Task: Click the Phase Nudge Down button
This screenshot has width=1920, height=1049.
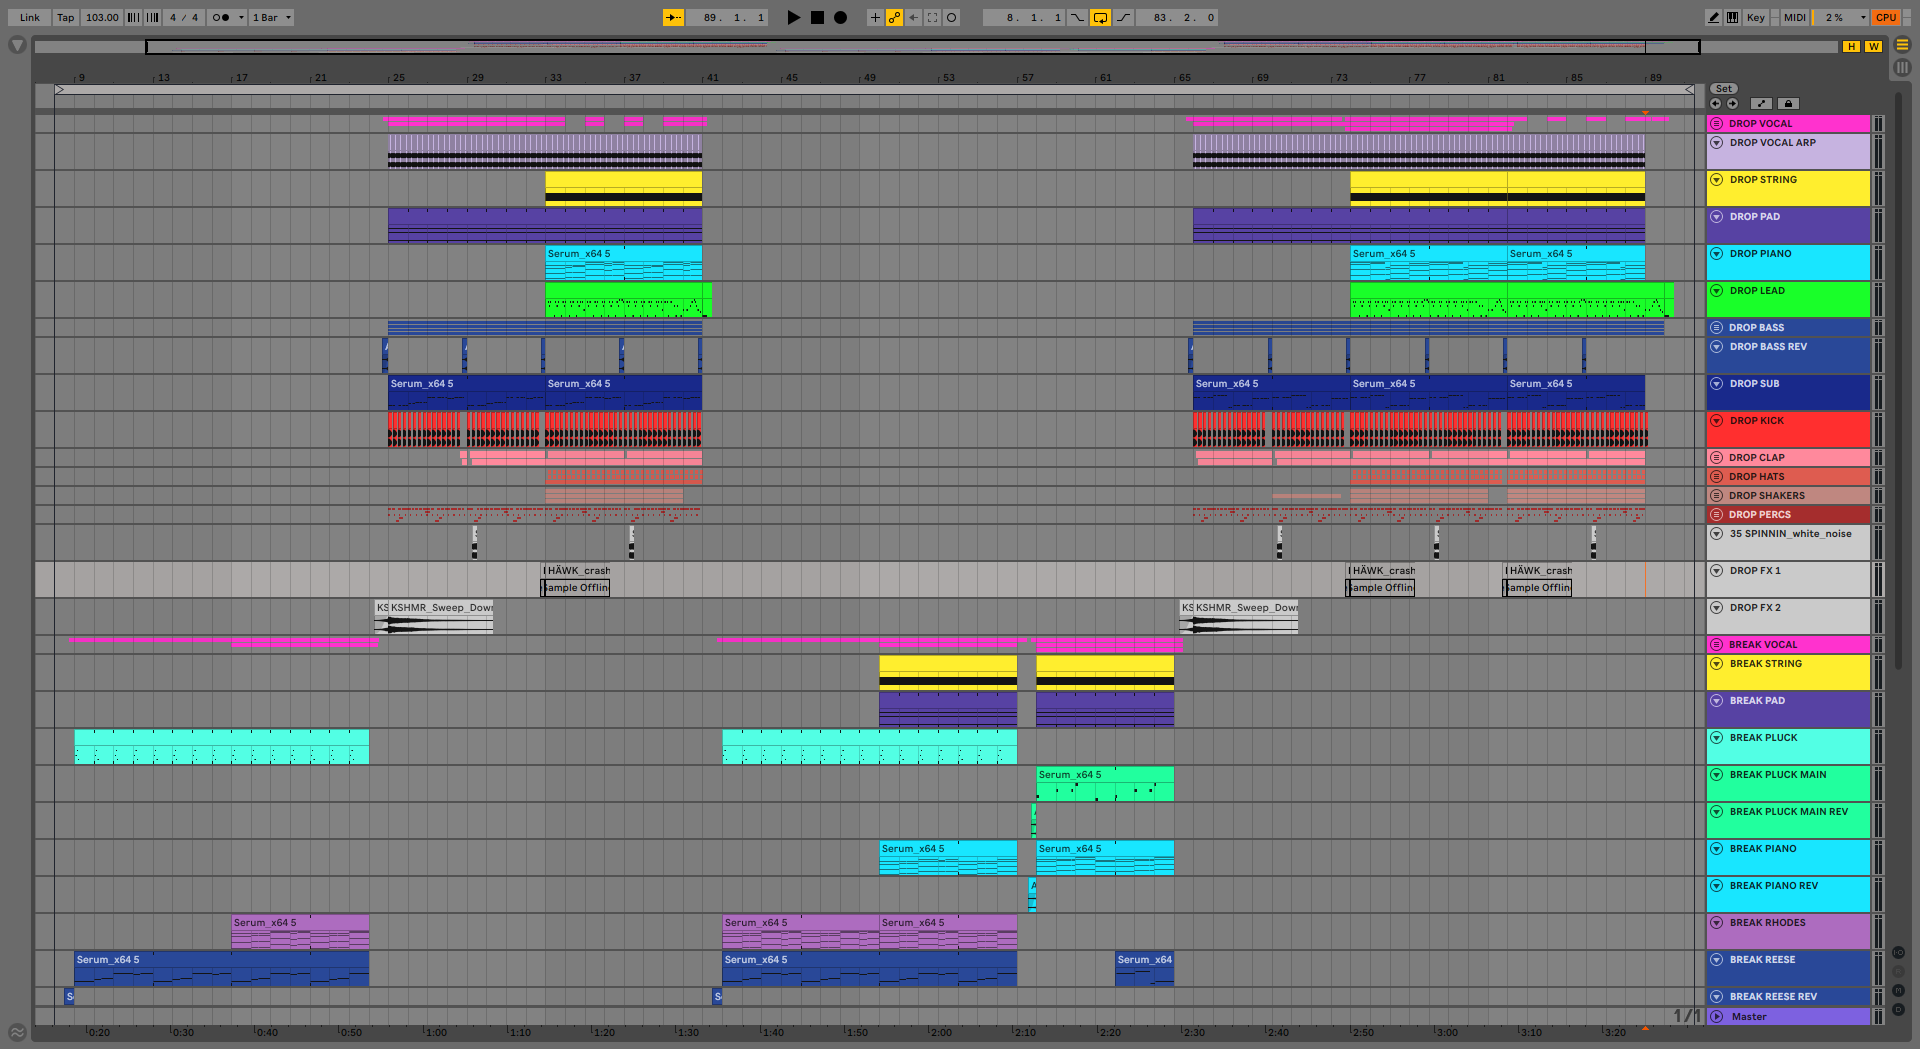Action: [x=133, y=17]
